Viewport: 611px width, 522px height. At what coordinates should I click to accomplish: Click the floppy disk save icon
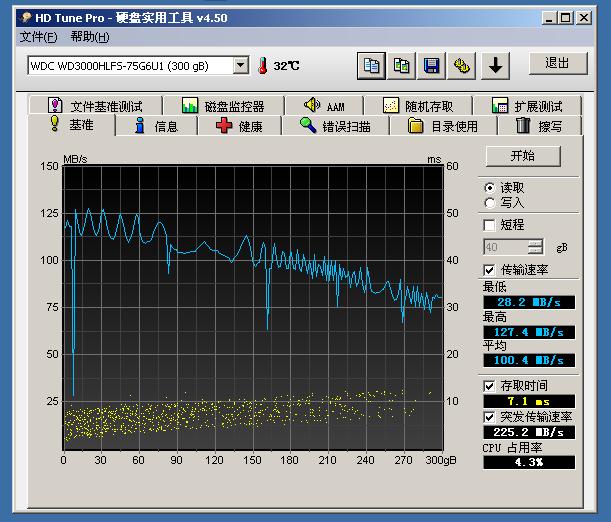(x=432, y=66)
